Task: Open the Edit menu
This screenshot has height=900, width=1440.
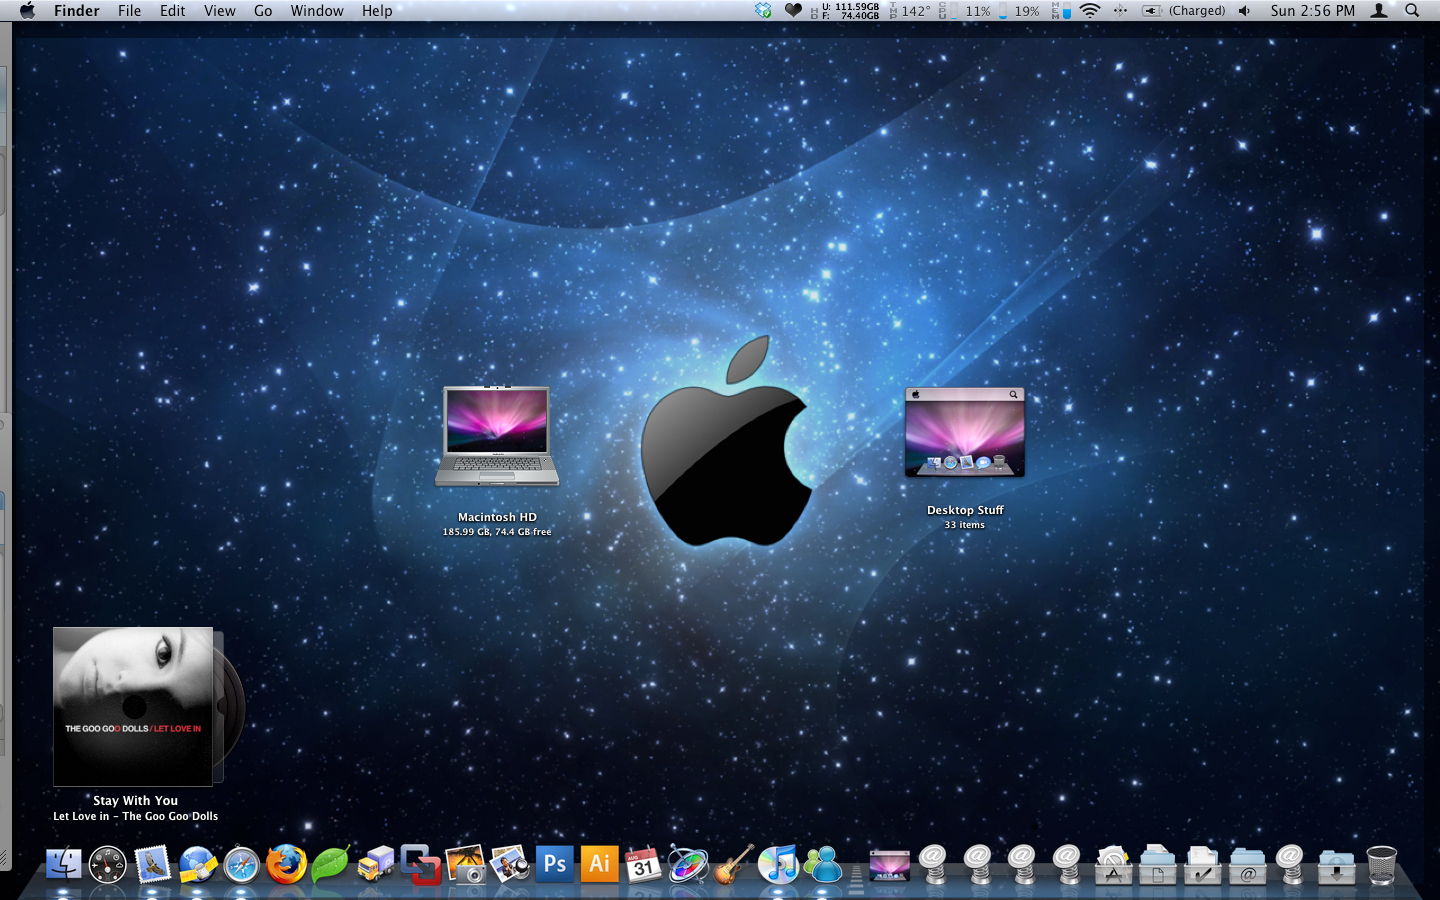Action: tap(173, 11)
